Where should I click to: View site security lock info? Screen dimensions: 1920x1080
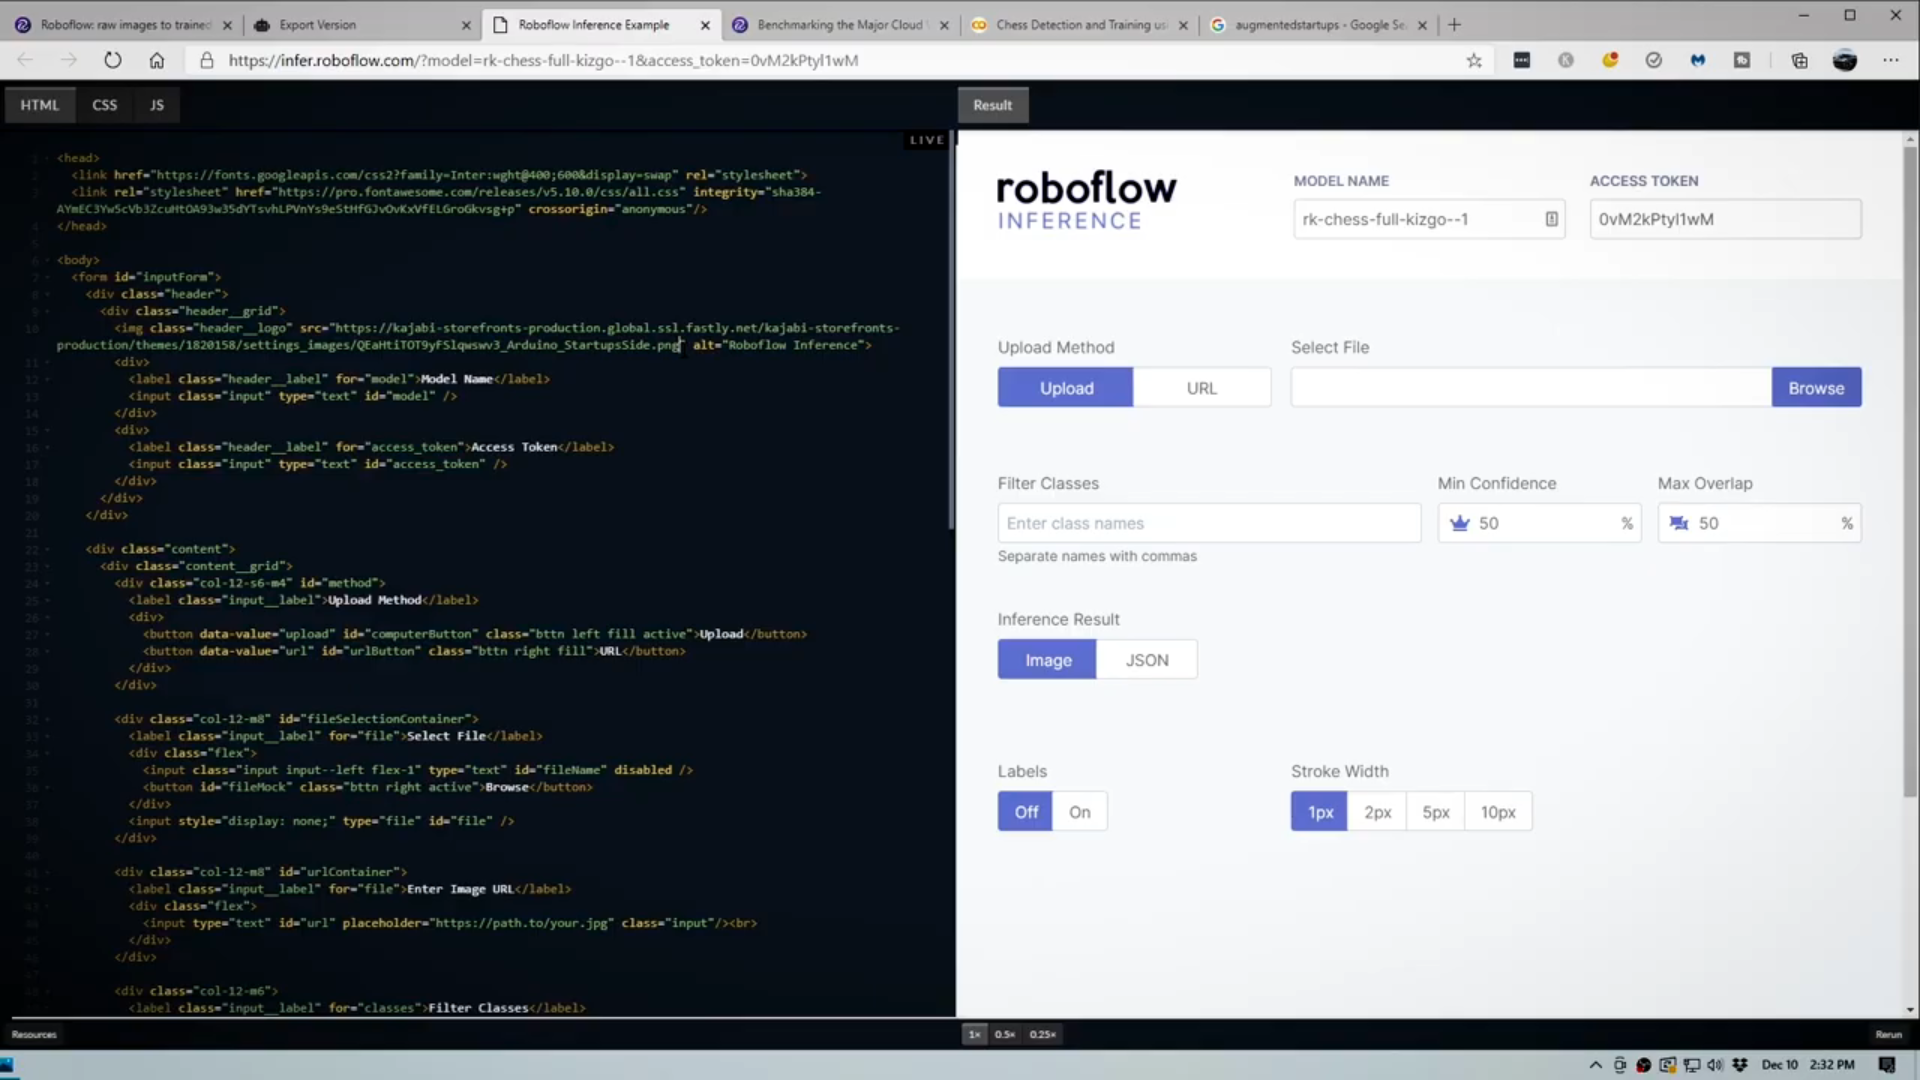pos(207,60)
